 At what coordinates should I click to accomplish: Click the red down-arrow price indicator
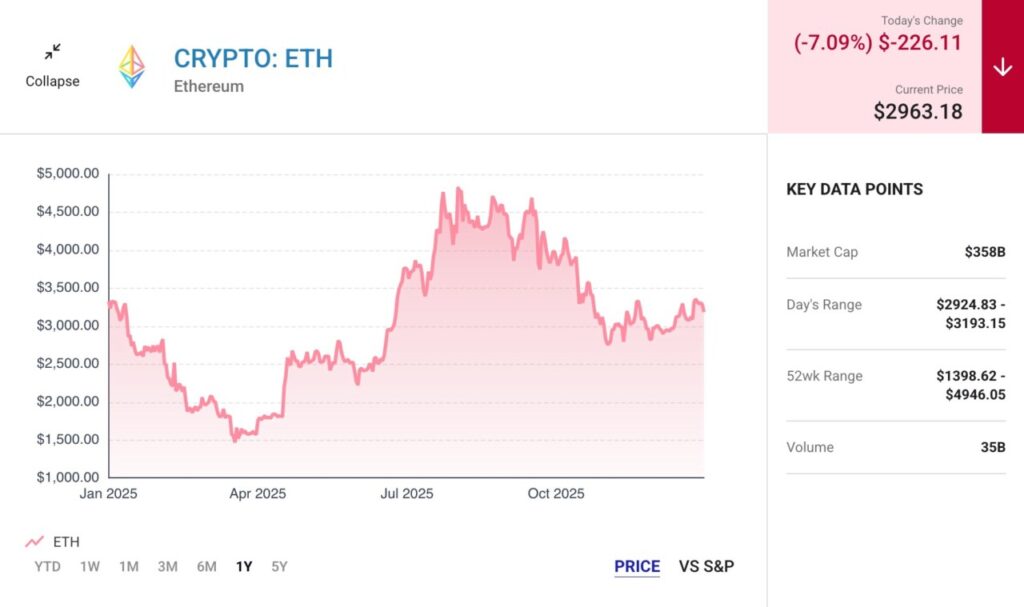click(x=1002, y=67)
